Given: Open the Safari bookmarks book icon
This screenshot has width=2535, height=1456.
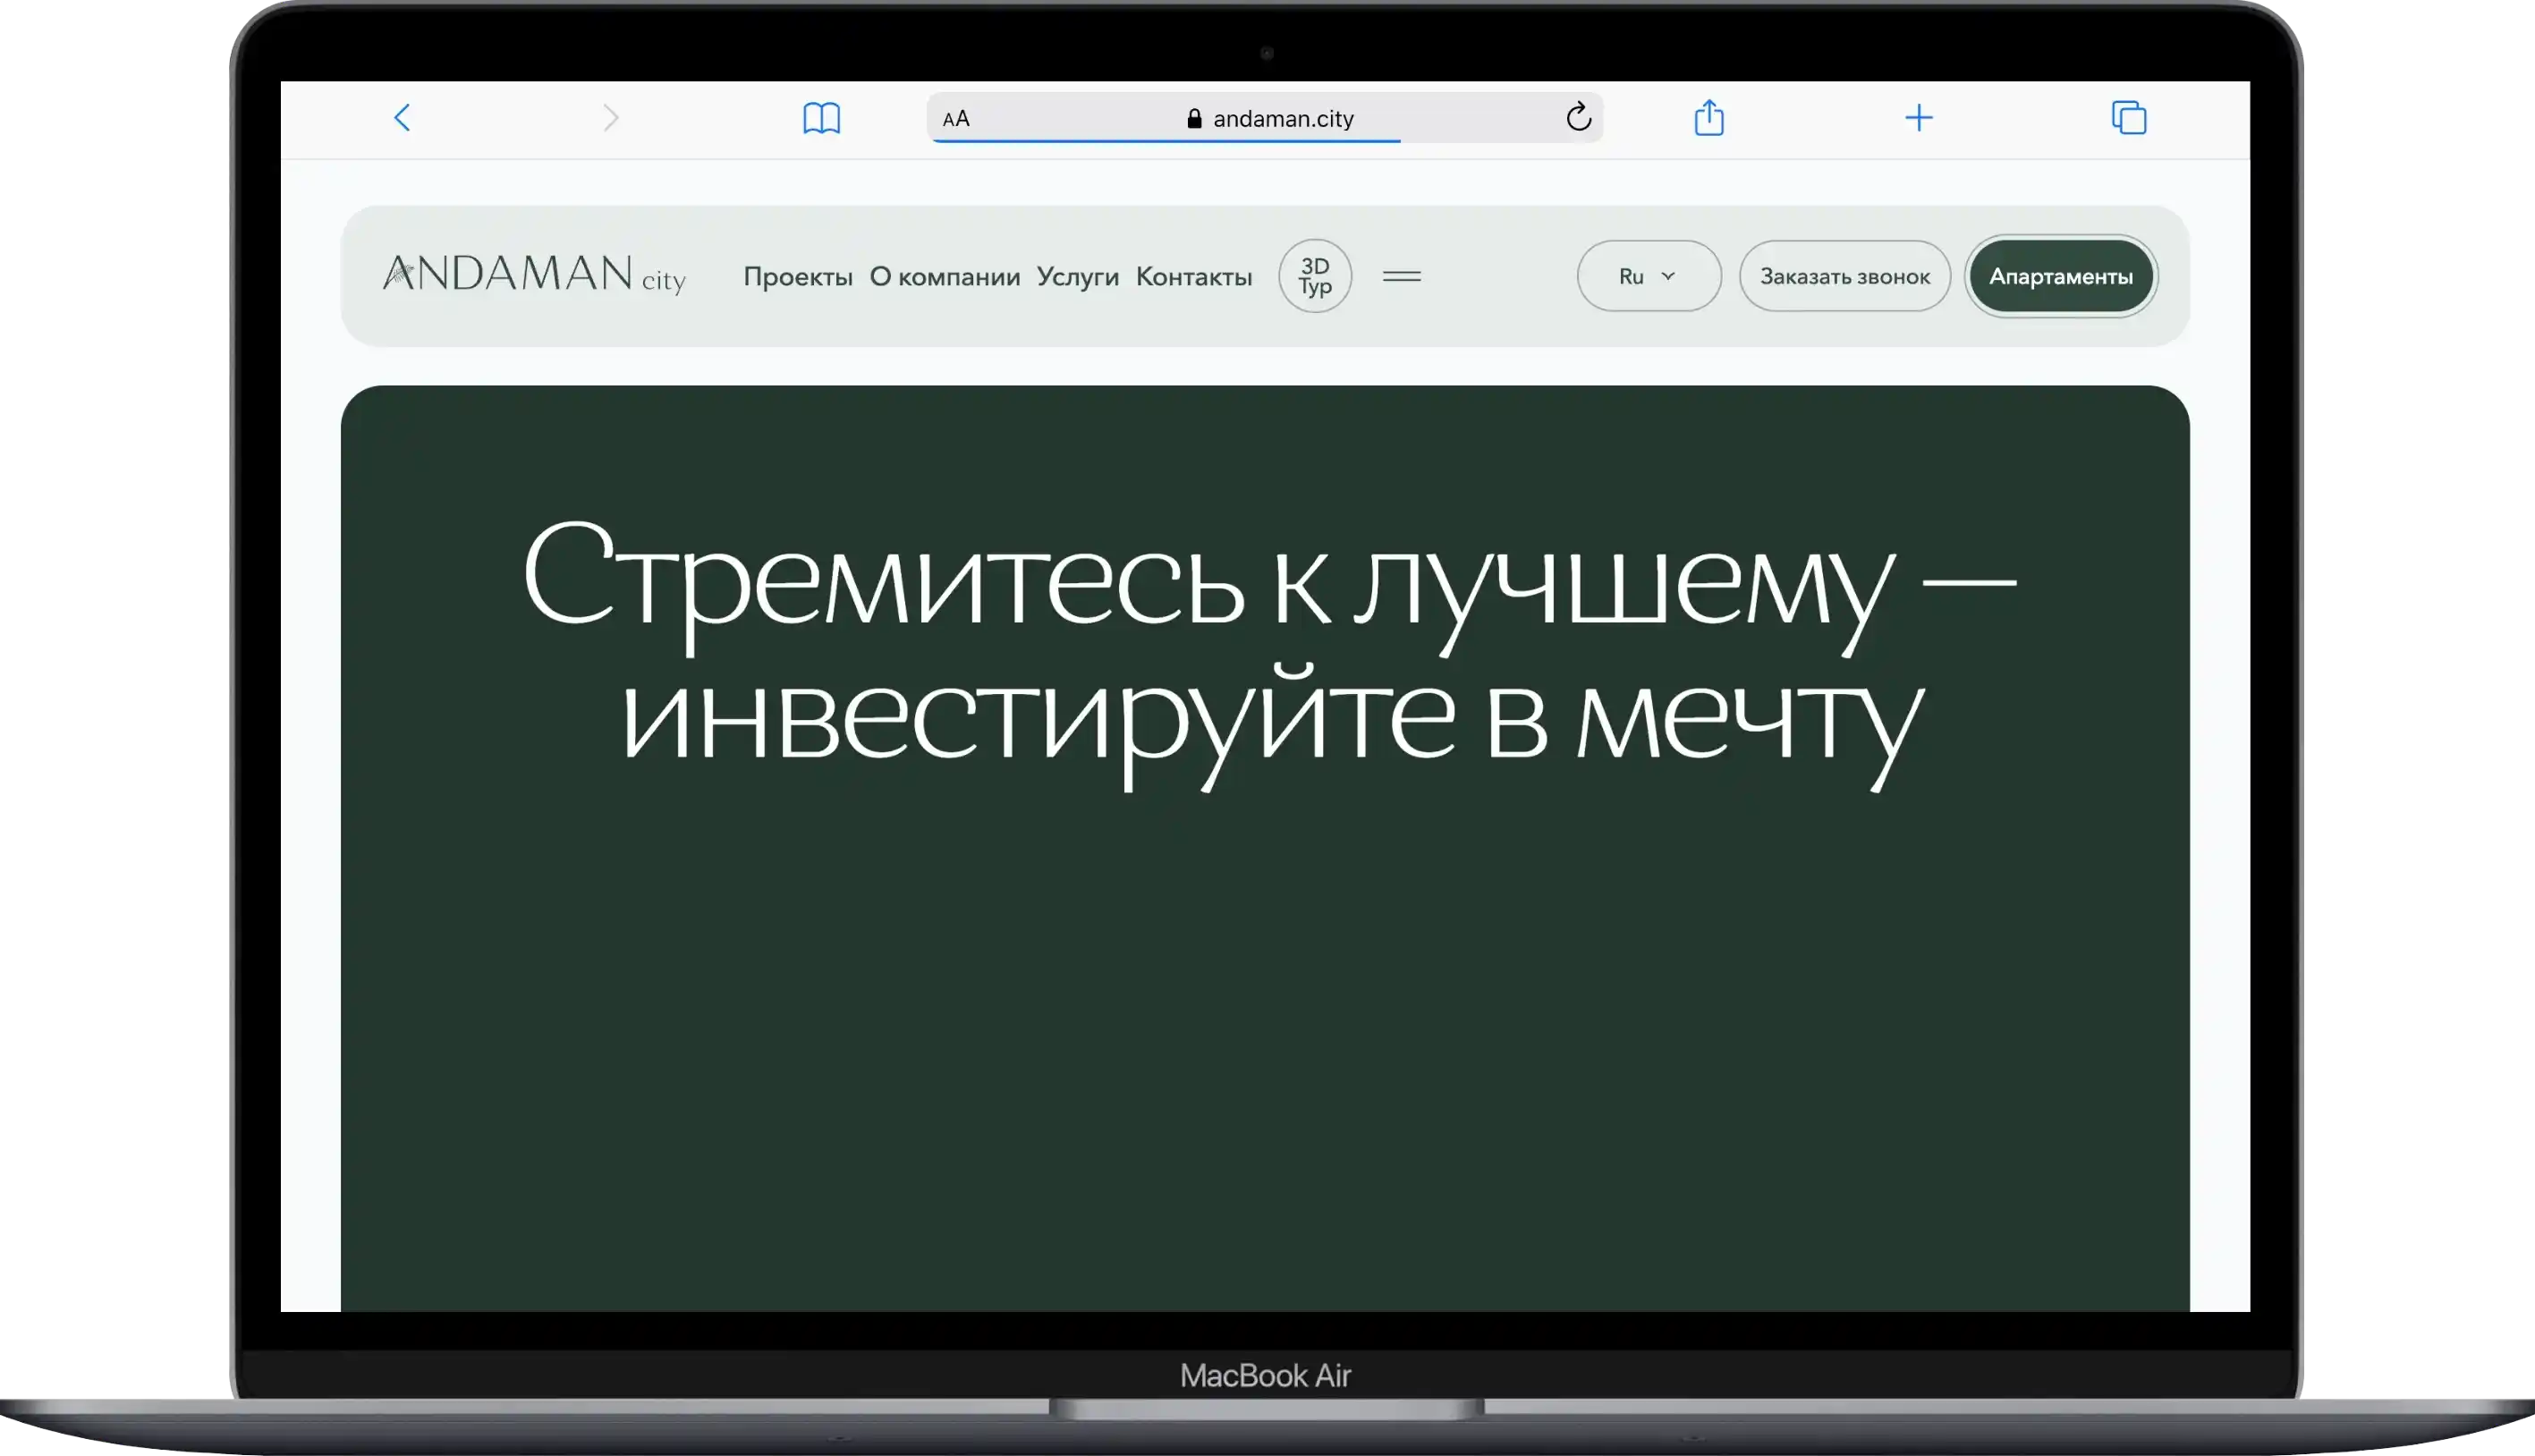Looking at the screenshot, I should click(x=821, y=118).
